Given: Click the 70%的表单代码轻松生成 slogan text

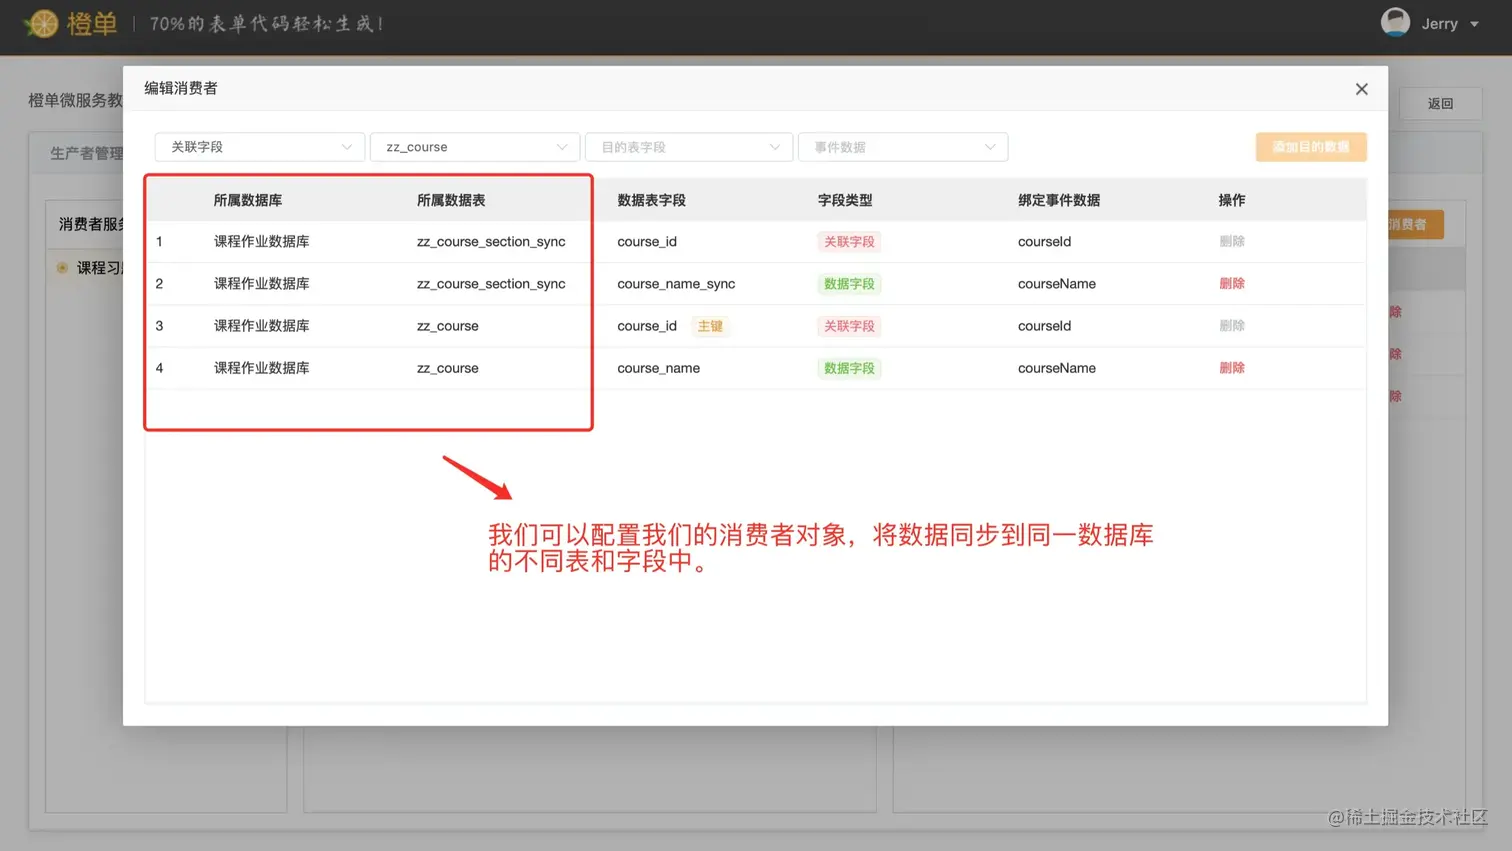Looking at the screenshot, I should tap(267, 24).
